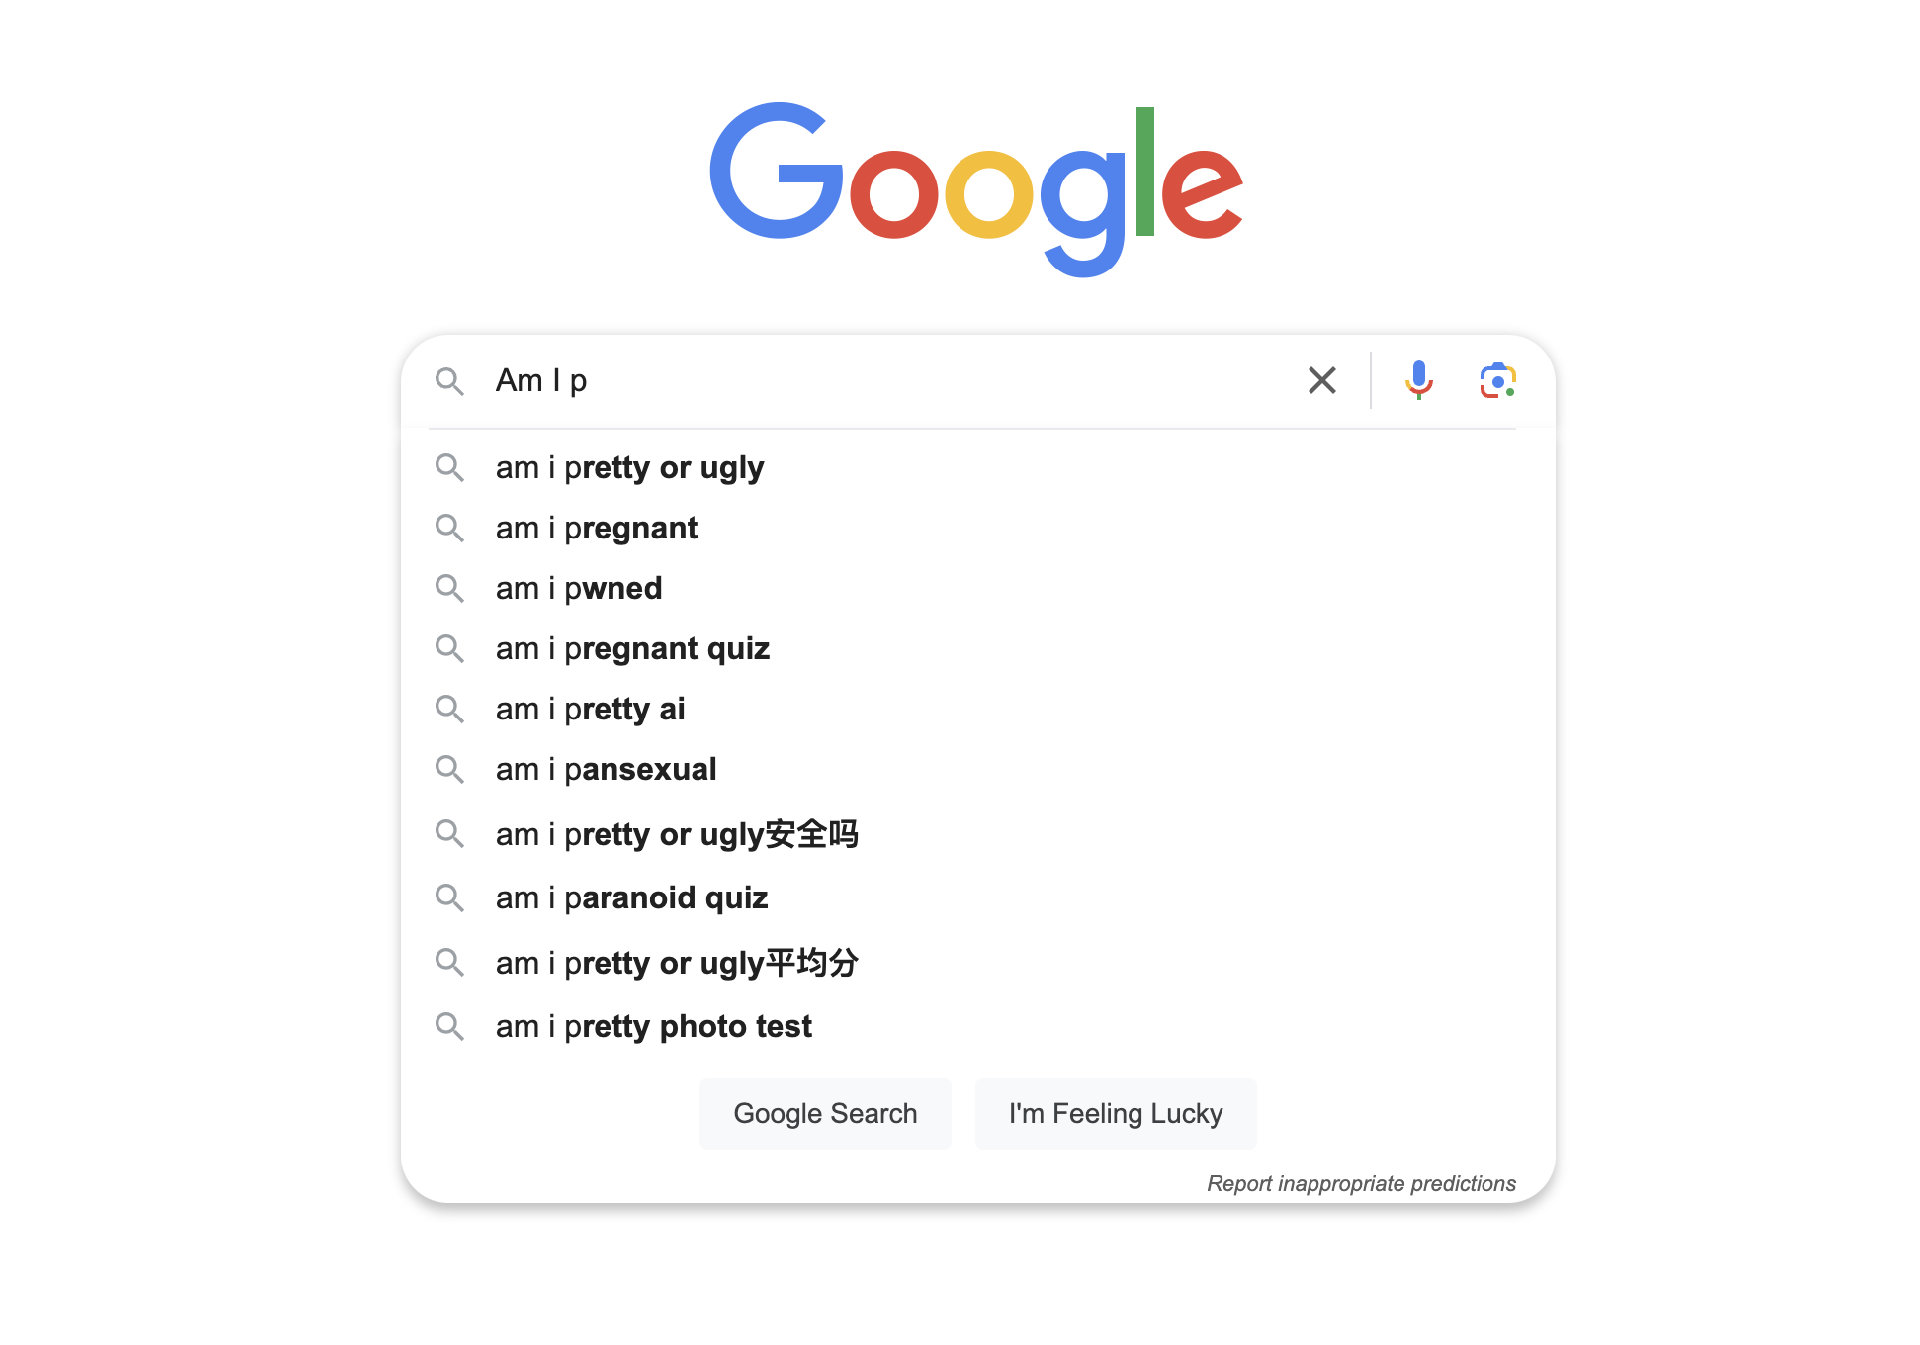Click magnifier icon beside "am i pretty ai"
The width and height of the screenshot is (1920, 1345).
click(x=449, y=709)
